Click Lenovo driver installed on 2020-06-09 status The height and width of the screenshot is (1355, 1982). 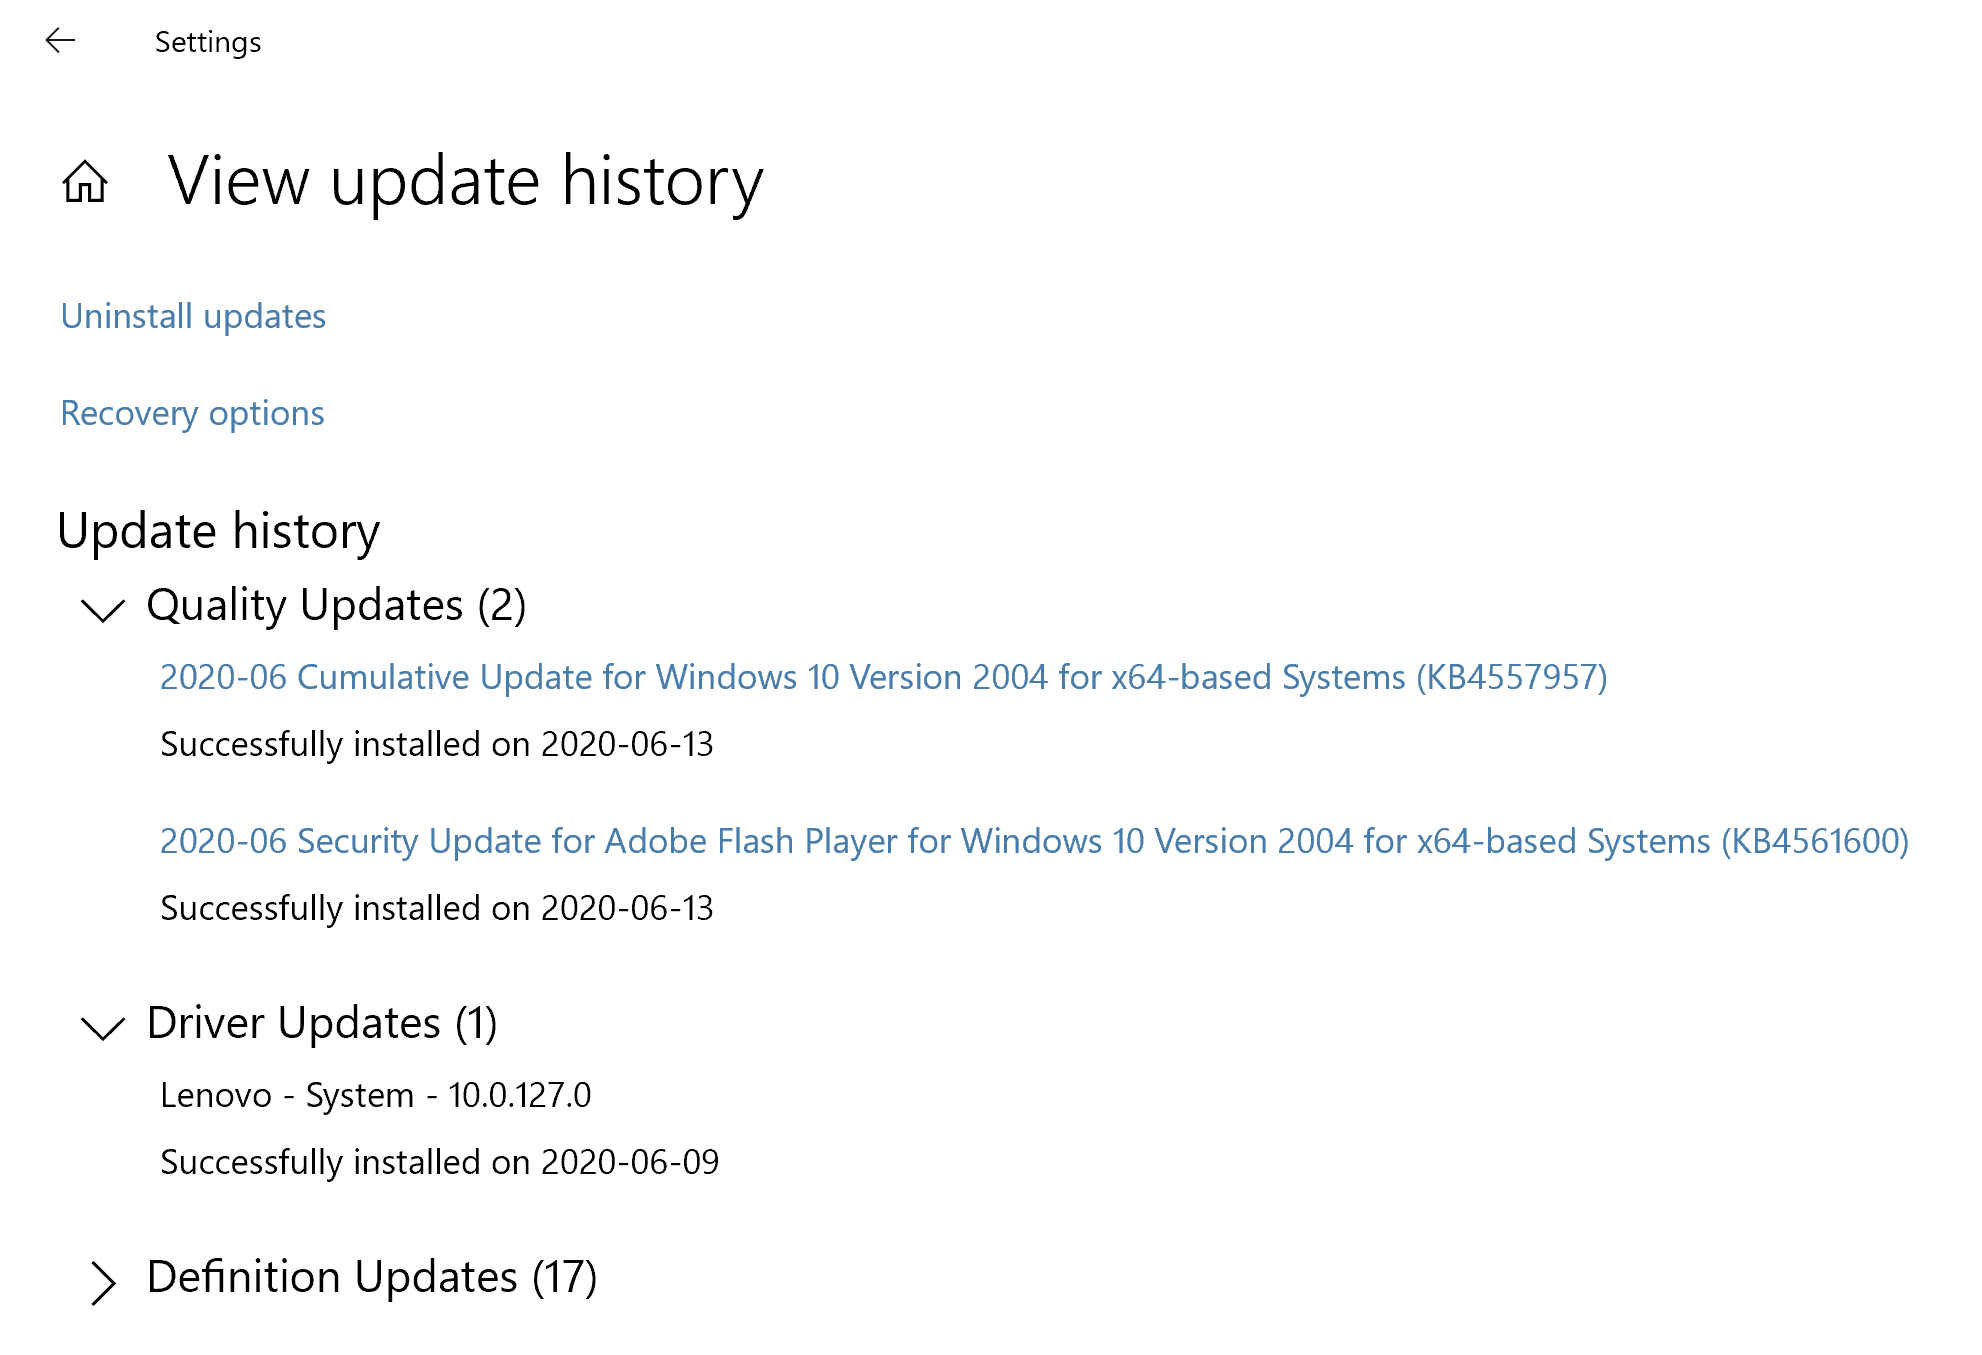pyautogui.click(x=440, y=1162)
